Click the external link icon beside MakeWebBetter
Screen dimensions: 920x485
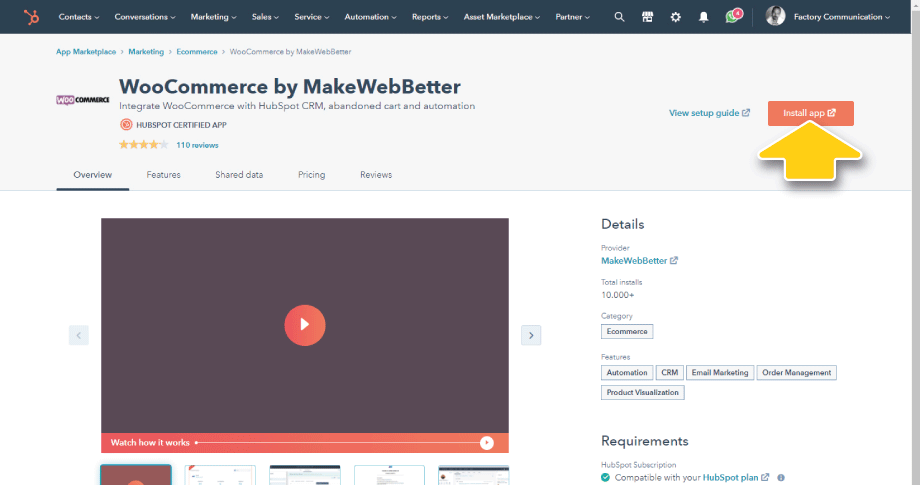point(674,260)
